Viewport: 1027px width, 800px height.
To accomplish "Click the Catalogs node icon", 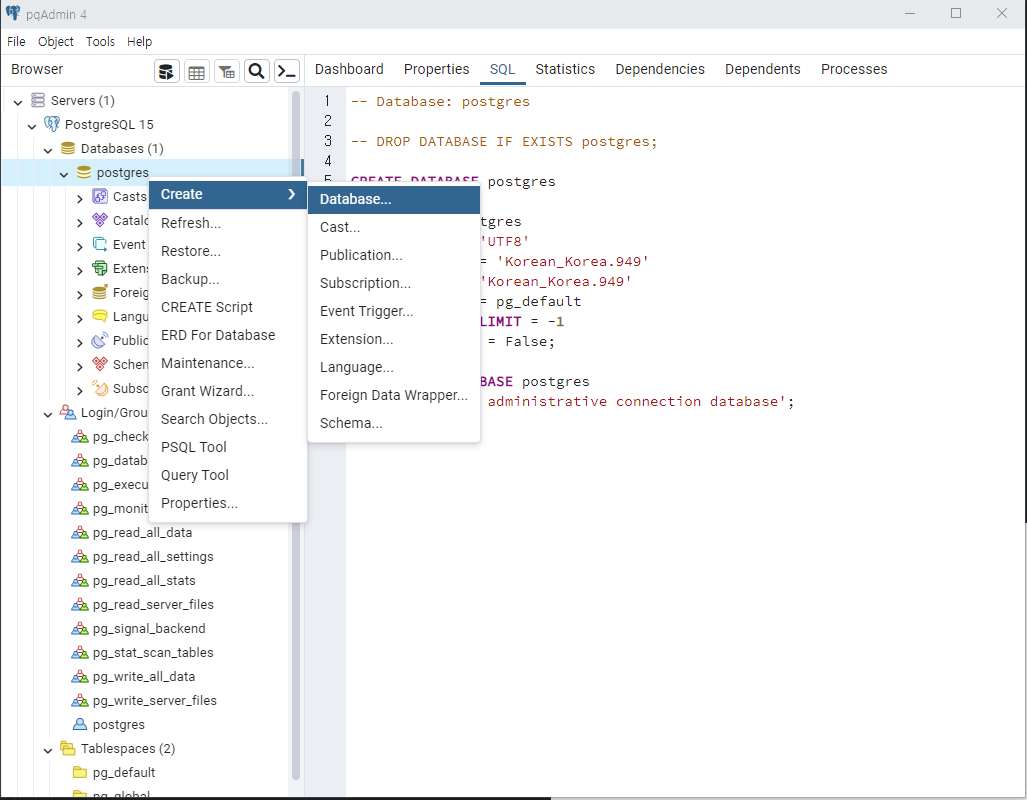I will click(x=100, y=220).
